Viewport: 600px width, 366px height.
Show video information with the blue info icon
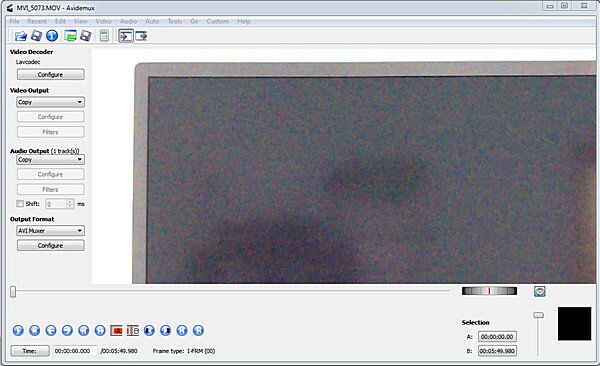tap(52, 36)
